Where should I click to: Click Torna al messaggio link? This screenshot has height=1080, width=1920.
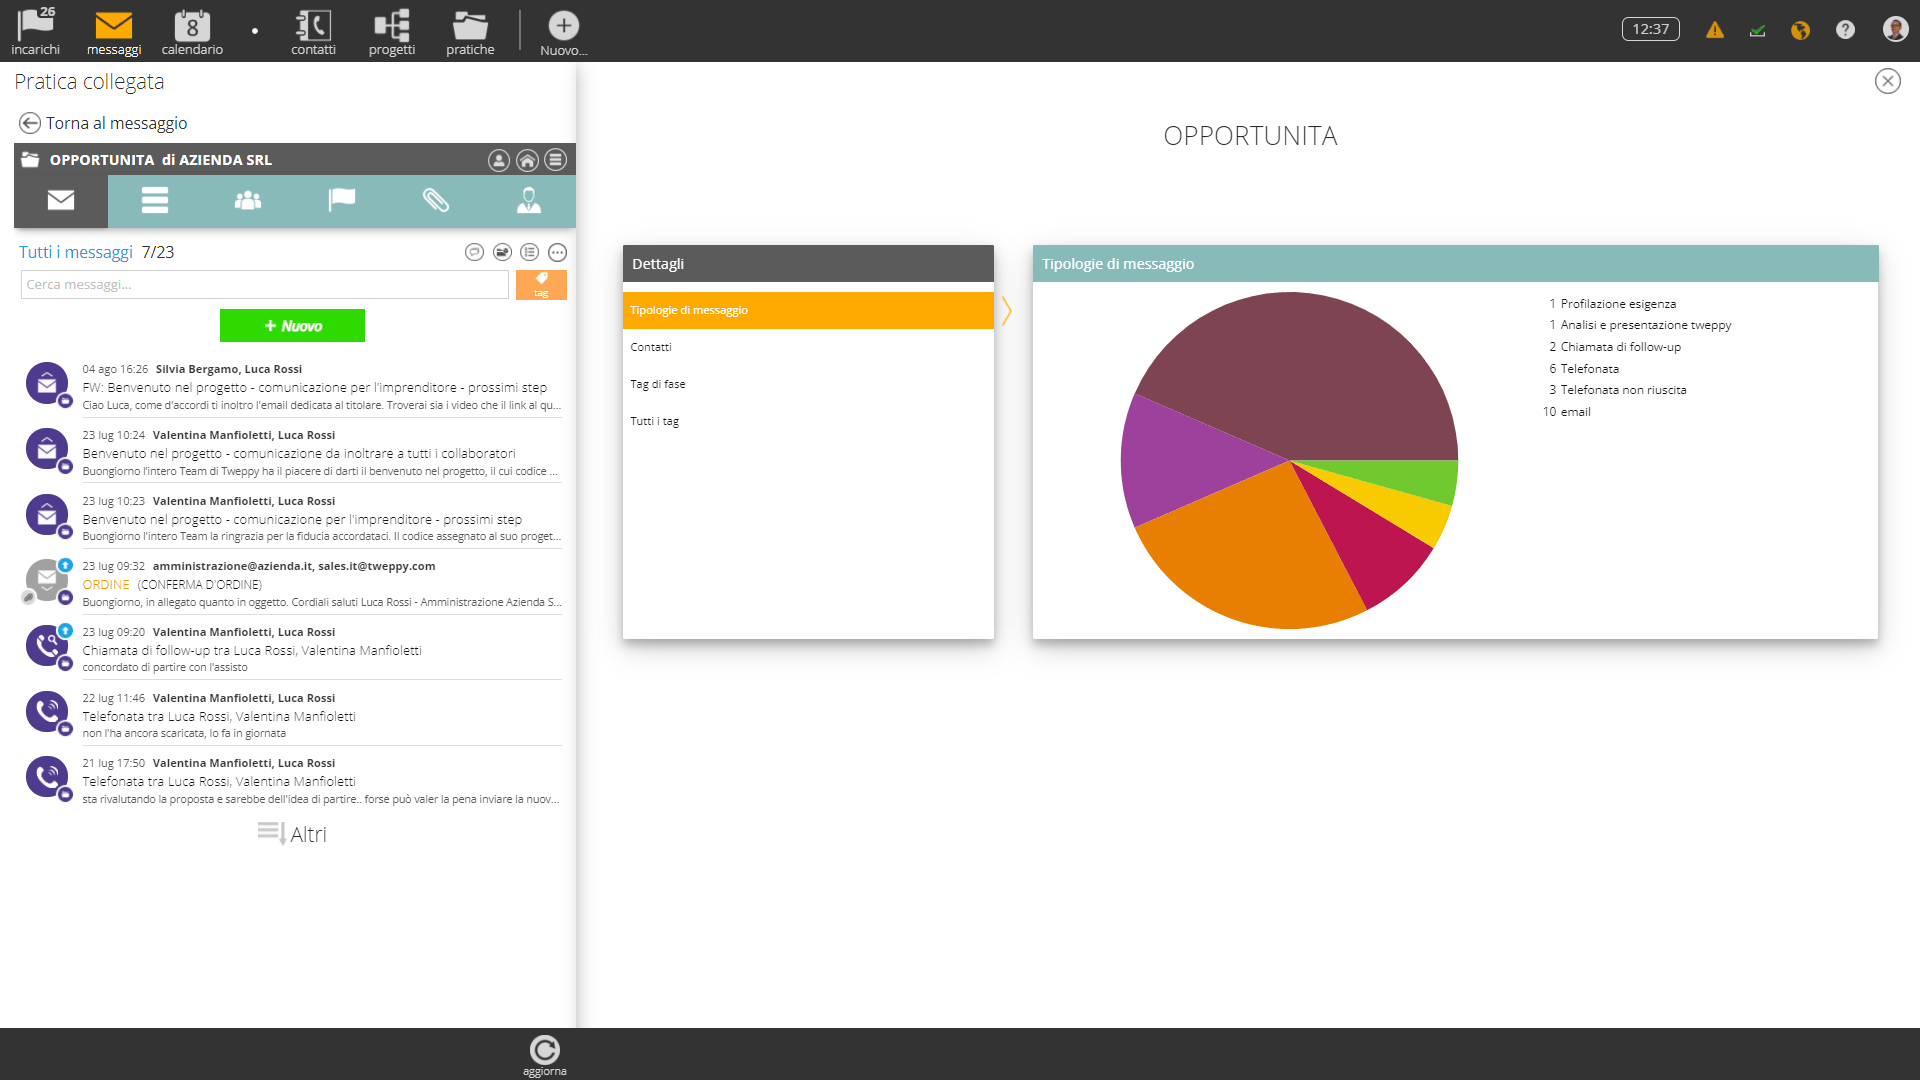pos(116,123)
